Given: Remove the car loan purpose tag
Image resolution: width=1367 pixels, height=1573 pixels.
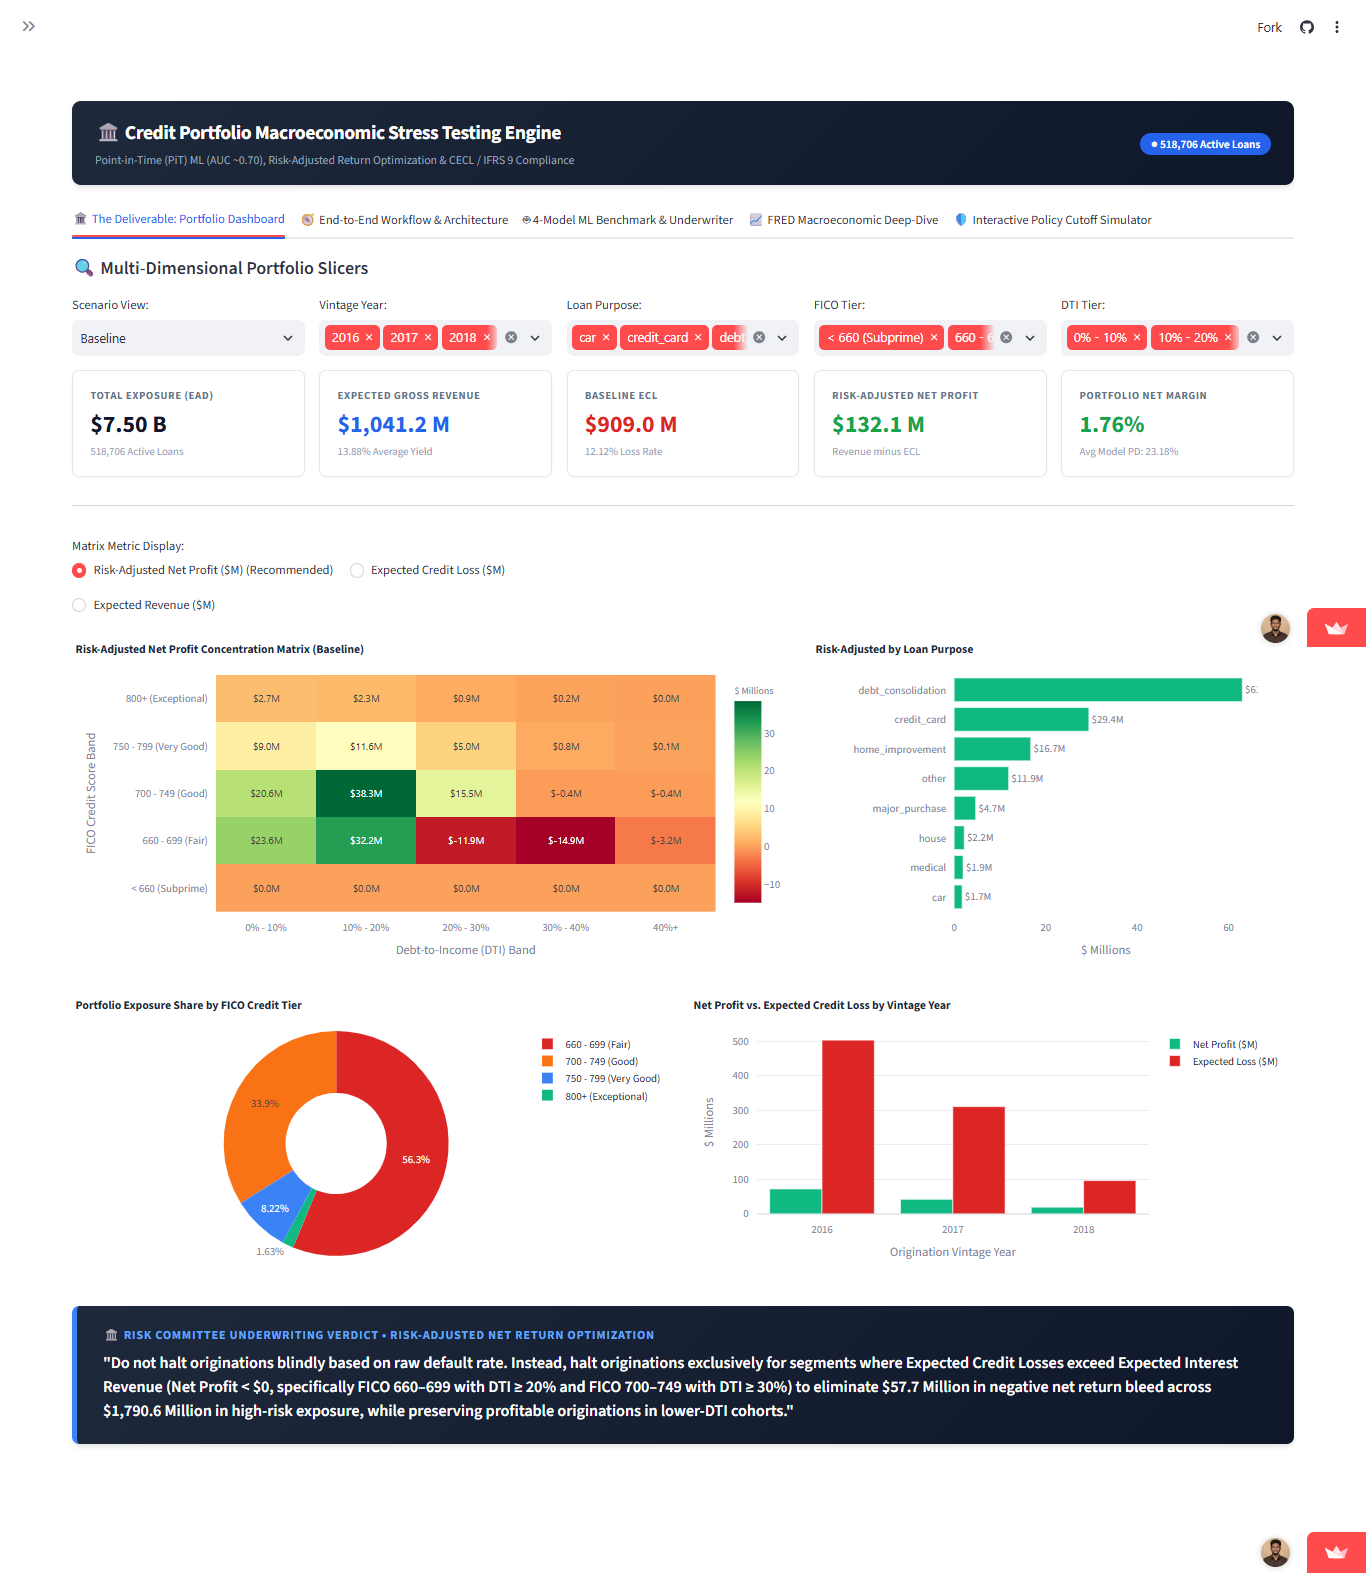Looking at the screenshot, I should pyautogui.click(x=606, y=338).
